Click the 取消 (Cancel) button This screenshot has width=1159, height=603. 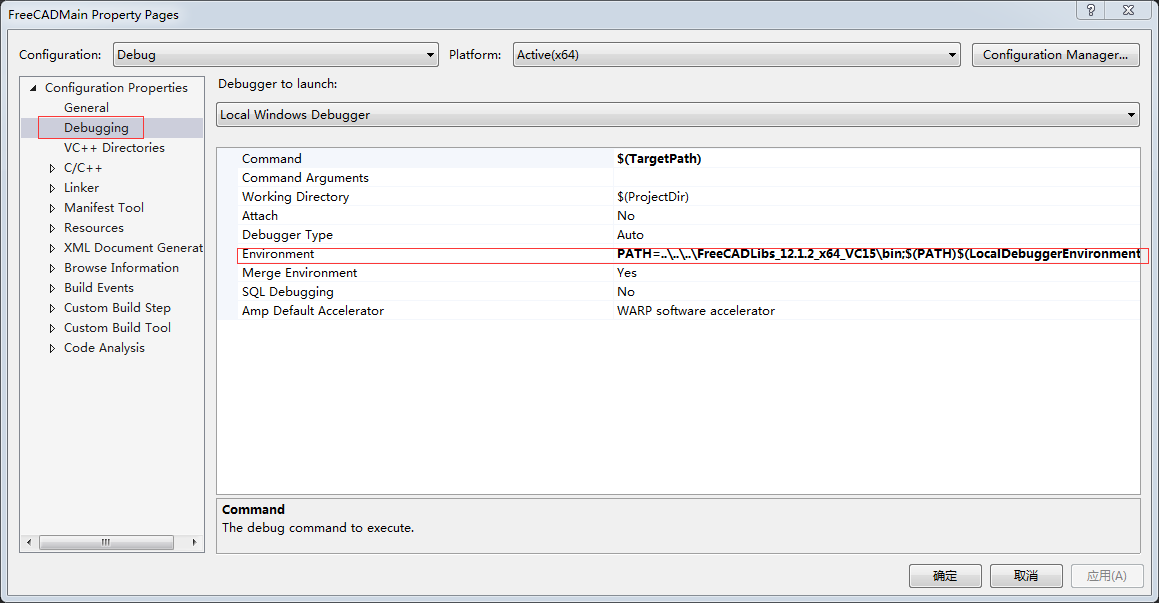pyautogui.click(x=1026, y=576)
